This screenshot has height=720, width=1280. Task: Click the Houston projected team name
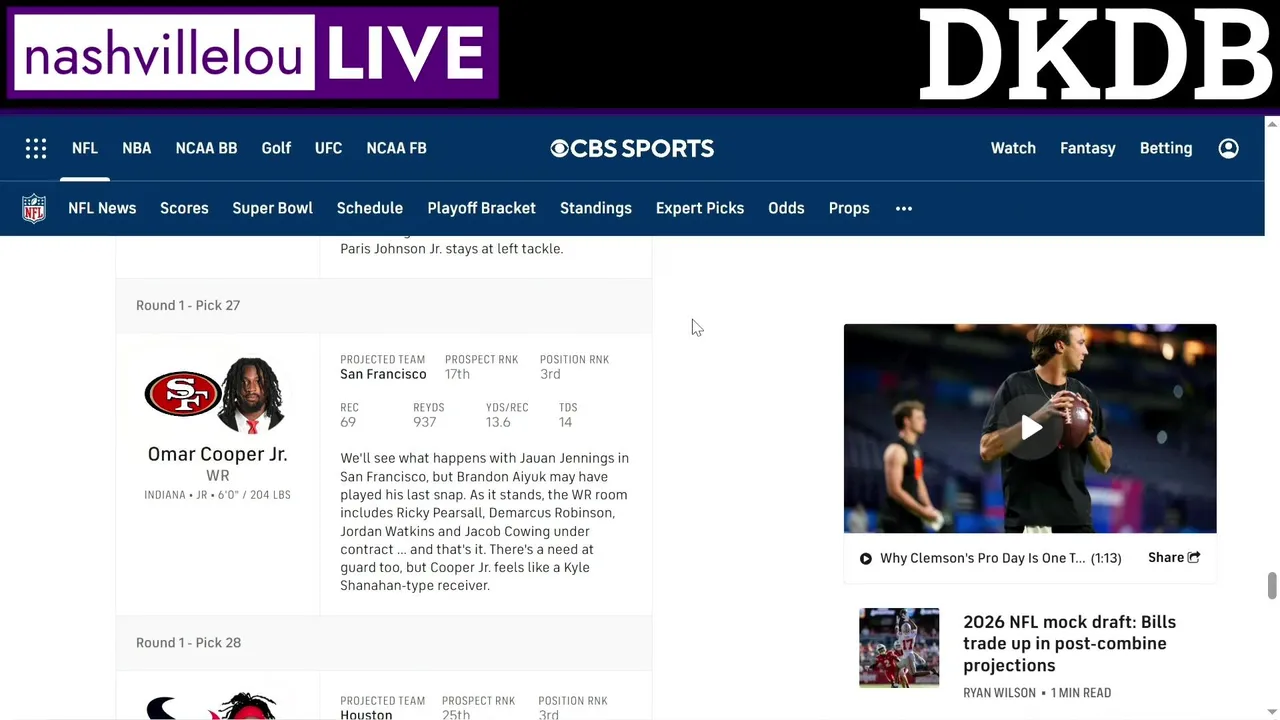[366, 714]
